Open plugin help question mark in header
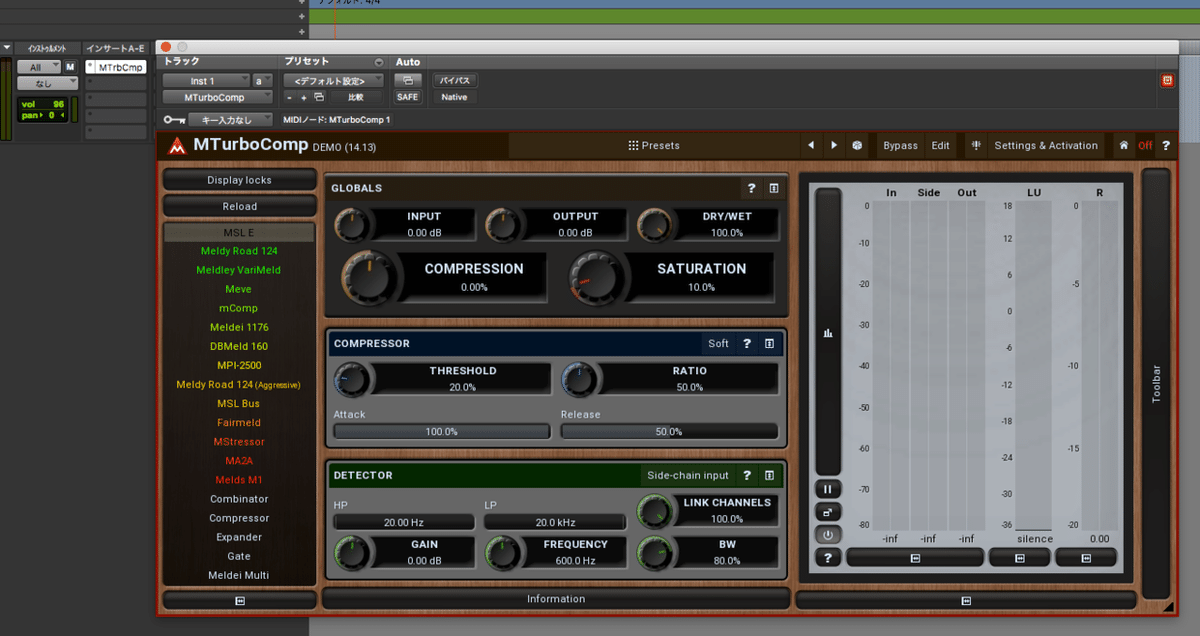 click(x=1165, y=146)
